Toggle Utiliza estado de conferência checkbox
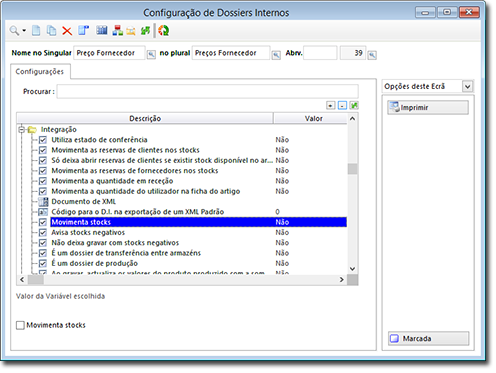496x373 pixels. point(43,140)
